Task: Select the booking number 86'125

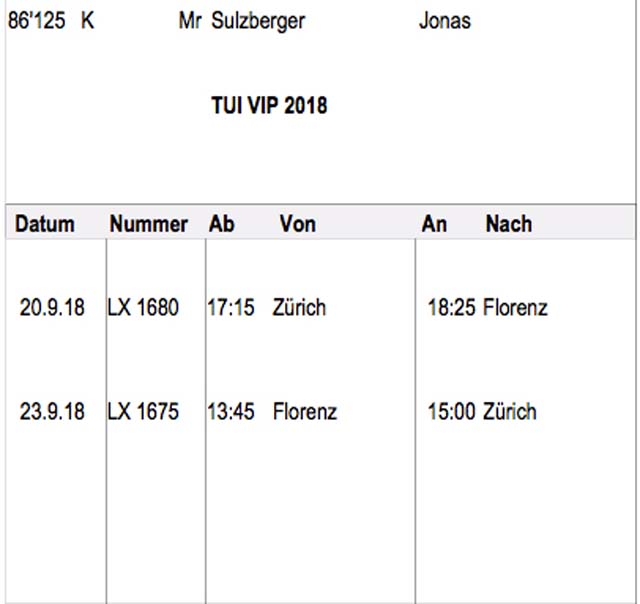Action: (37, 20)
